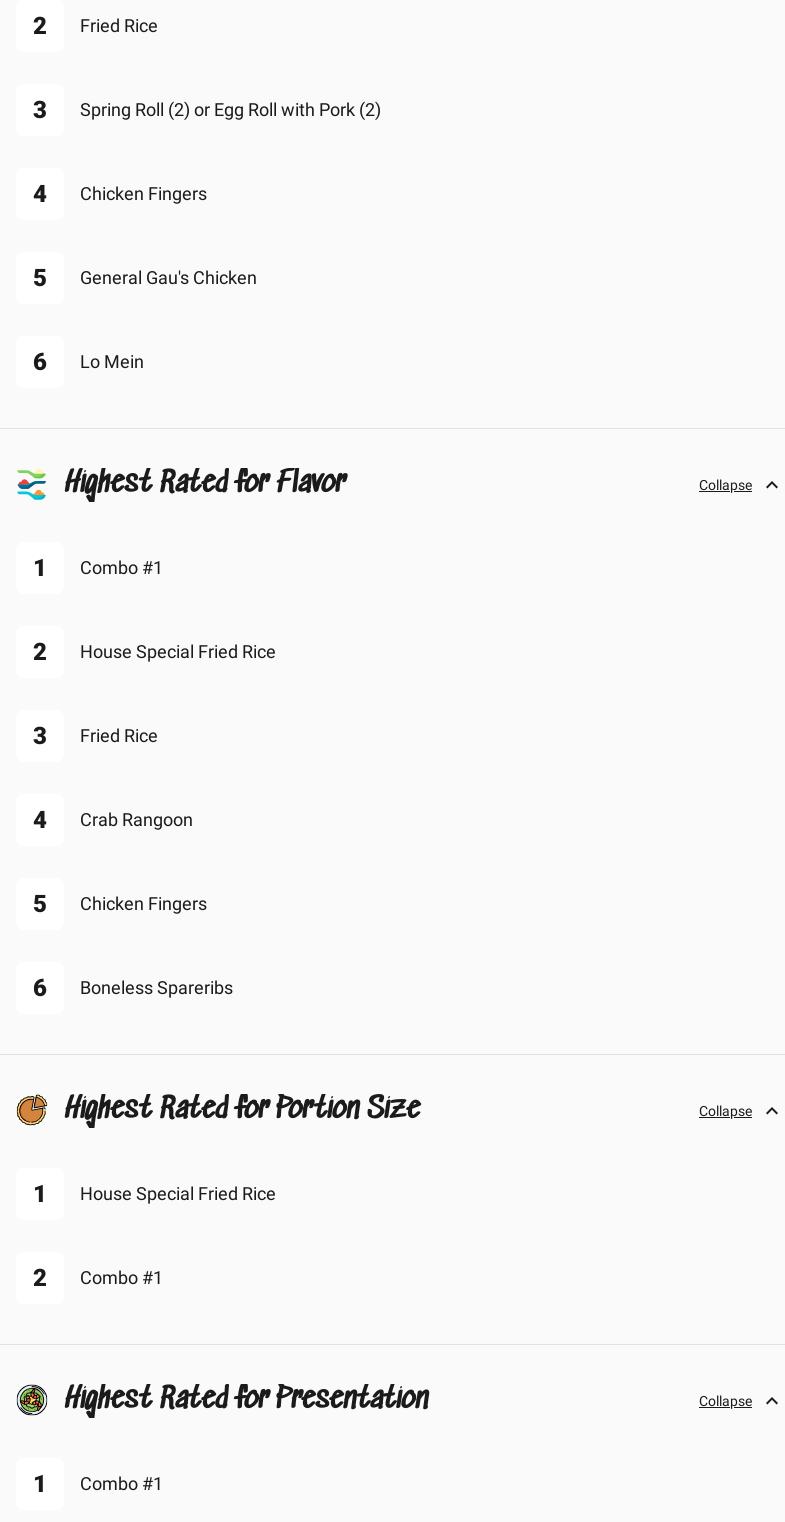Click Highest Rated for Portion Size heading
785x1522 pixels.
tap(242, 1109)
